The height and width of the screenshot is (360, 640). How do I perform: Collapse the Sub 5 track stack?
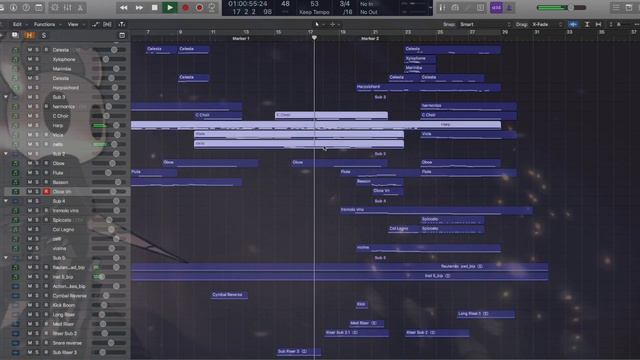[6, 258]
